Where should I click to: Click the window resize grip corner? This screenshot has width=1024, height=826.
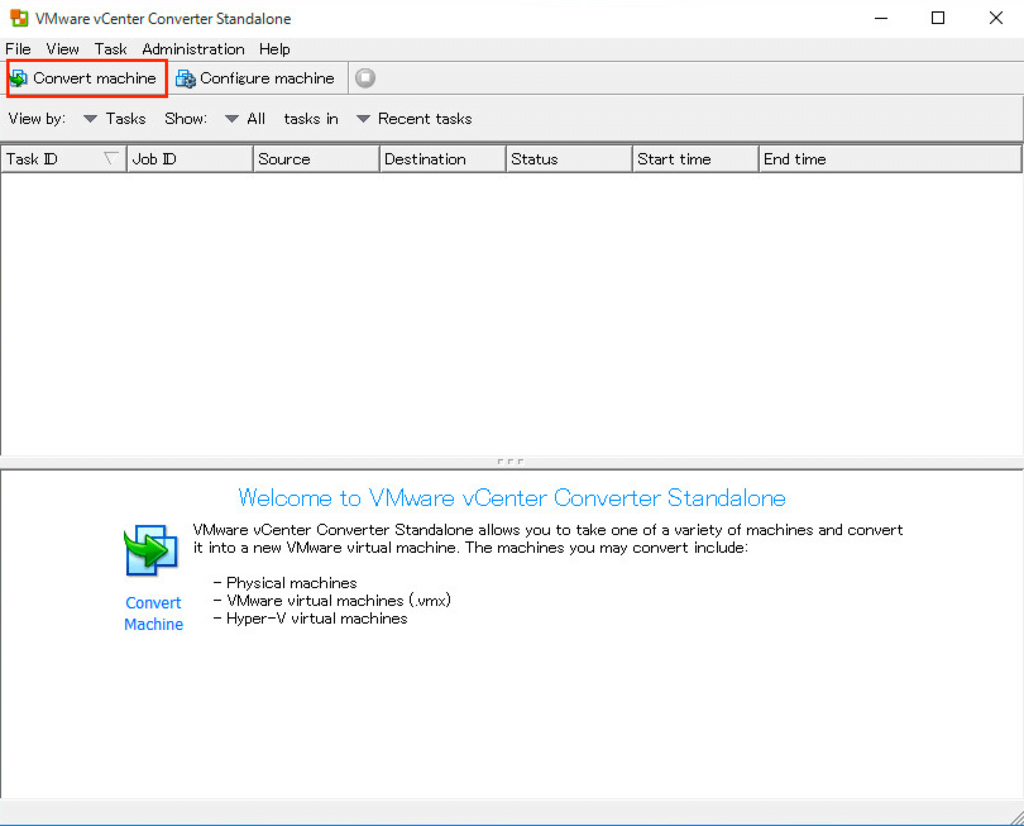click(x=1016, y=818)
